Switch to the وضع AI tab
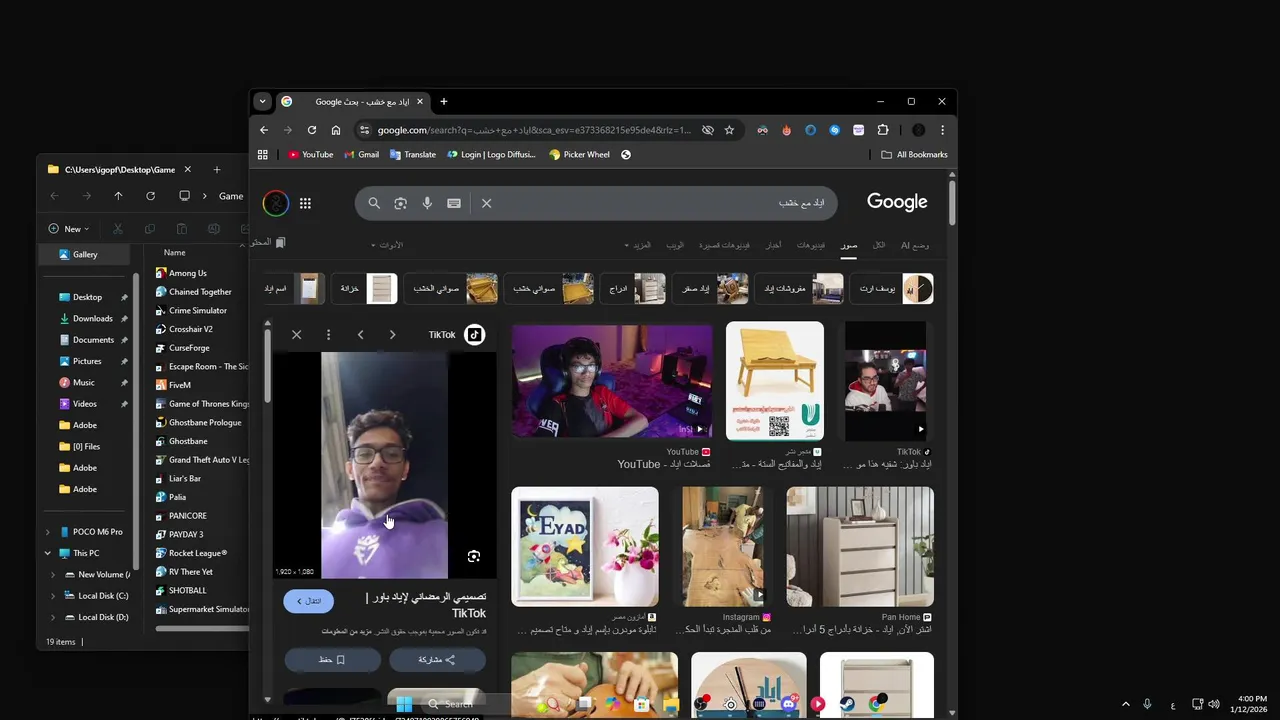 [915, 245]
